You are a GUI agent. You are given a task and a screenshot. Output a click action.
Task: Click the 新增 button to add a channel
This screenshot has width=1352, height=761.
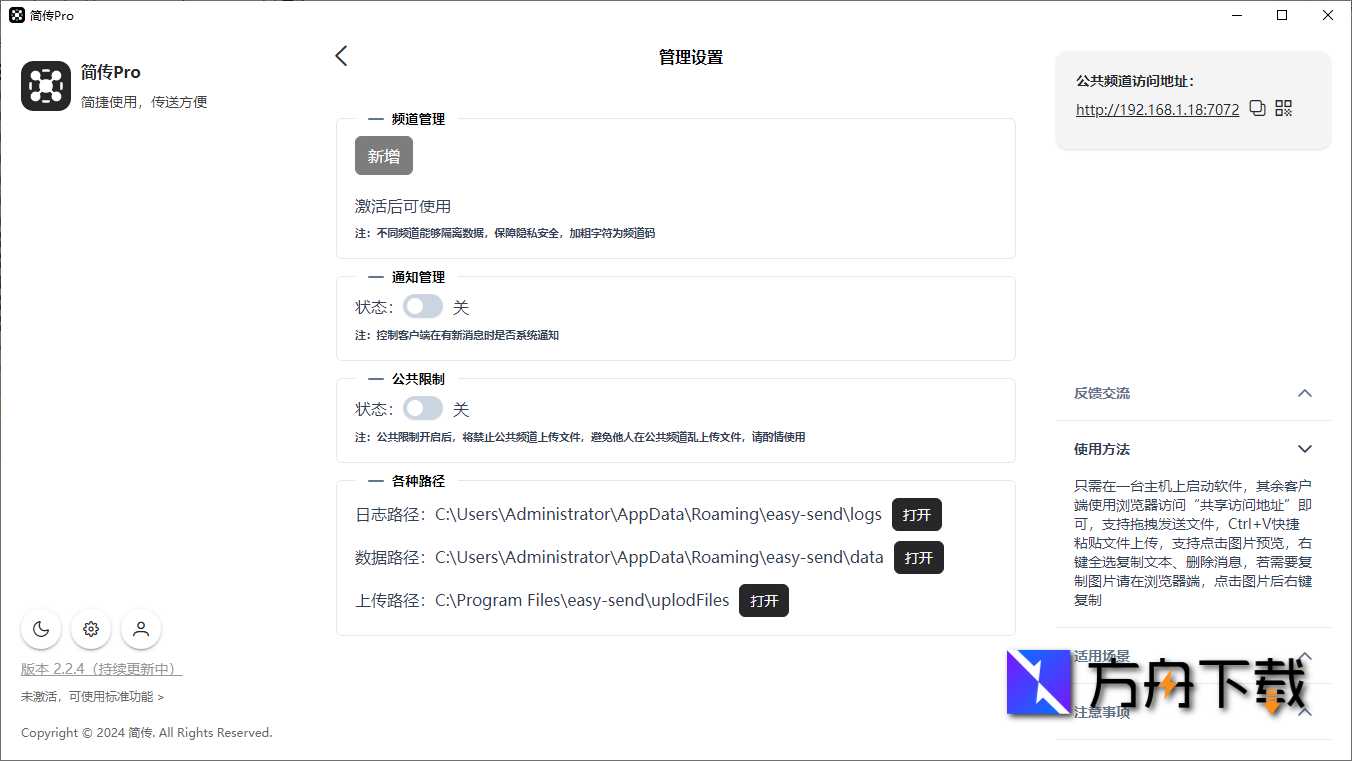coord(383,155)
